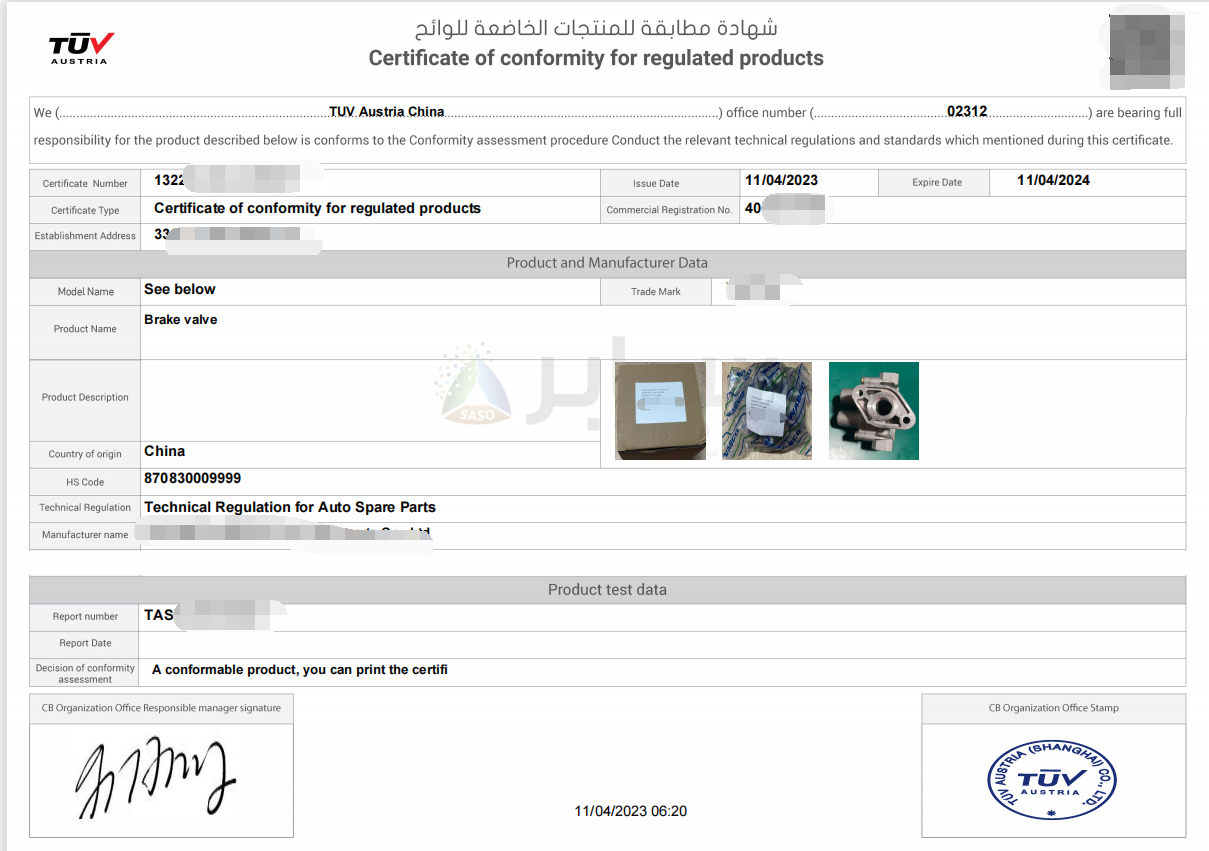1209x851 pixels.
Task: Click the 'Trade Mark' label
Action: [x=656, y=292]
